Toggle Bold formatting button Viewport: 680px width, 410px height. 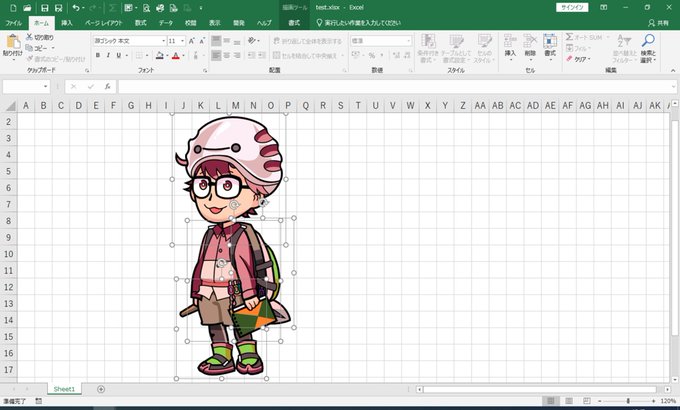98,55
